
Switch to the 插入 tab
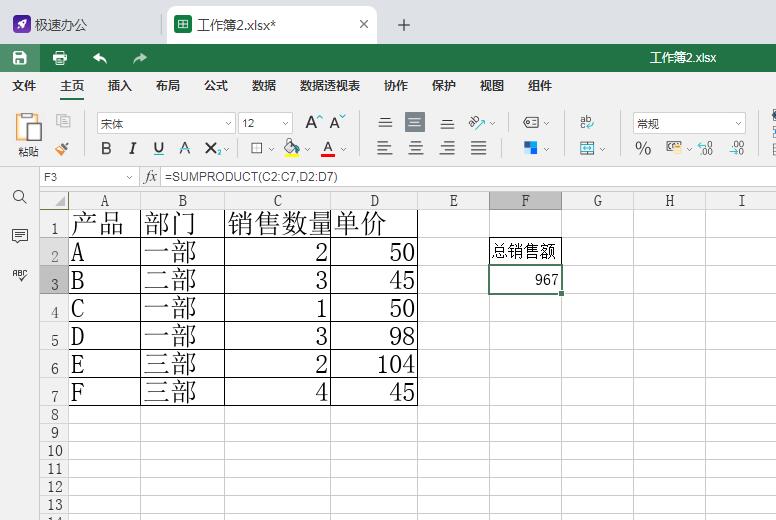[120, 86]
